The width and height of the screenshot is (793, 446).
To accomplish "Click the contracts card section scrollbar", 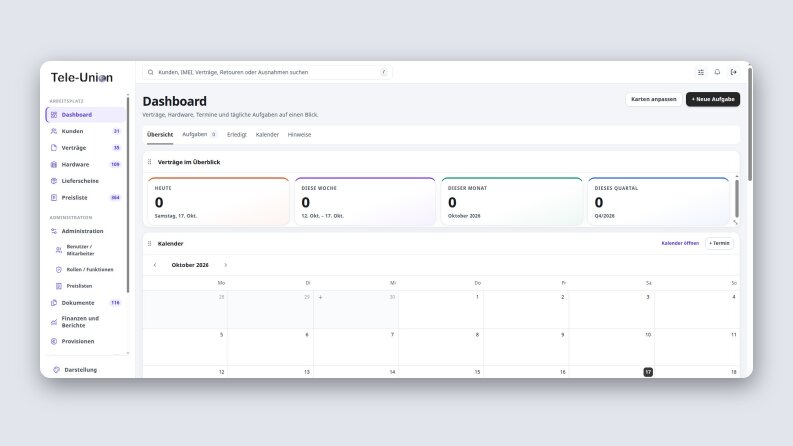I will [x=736, y=198].
